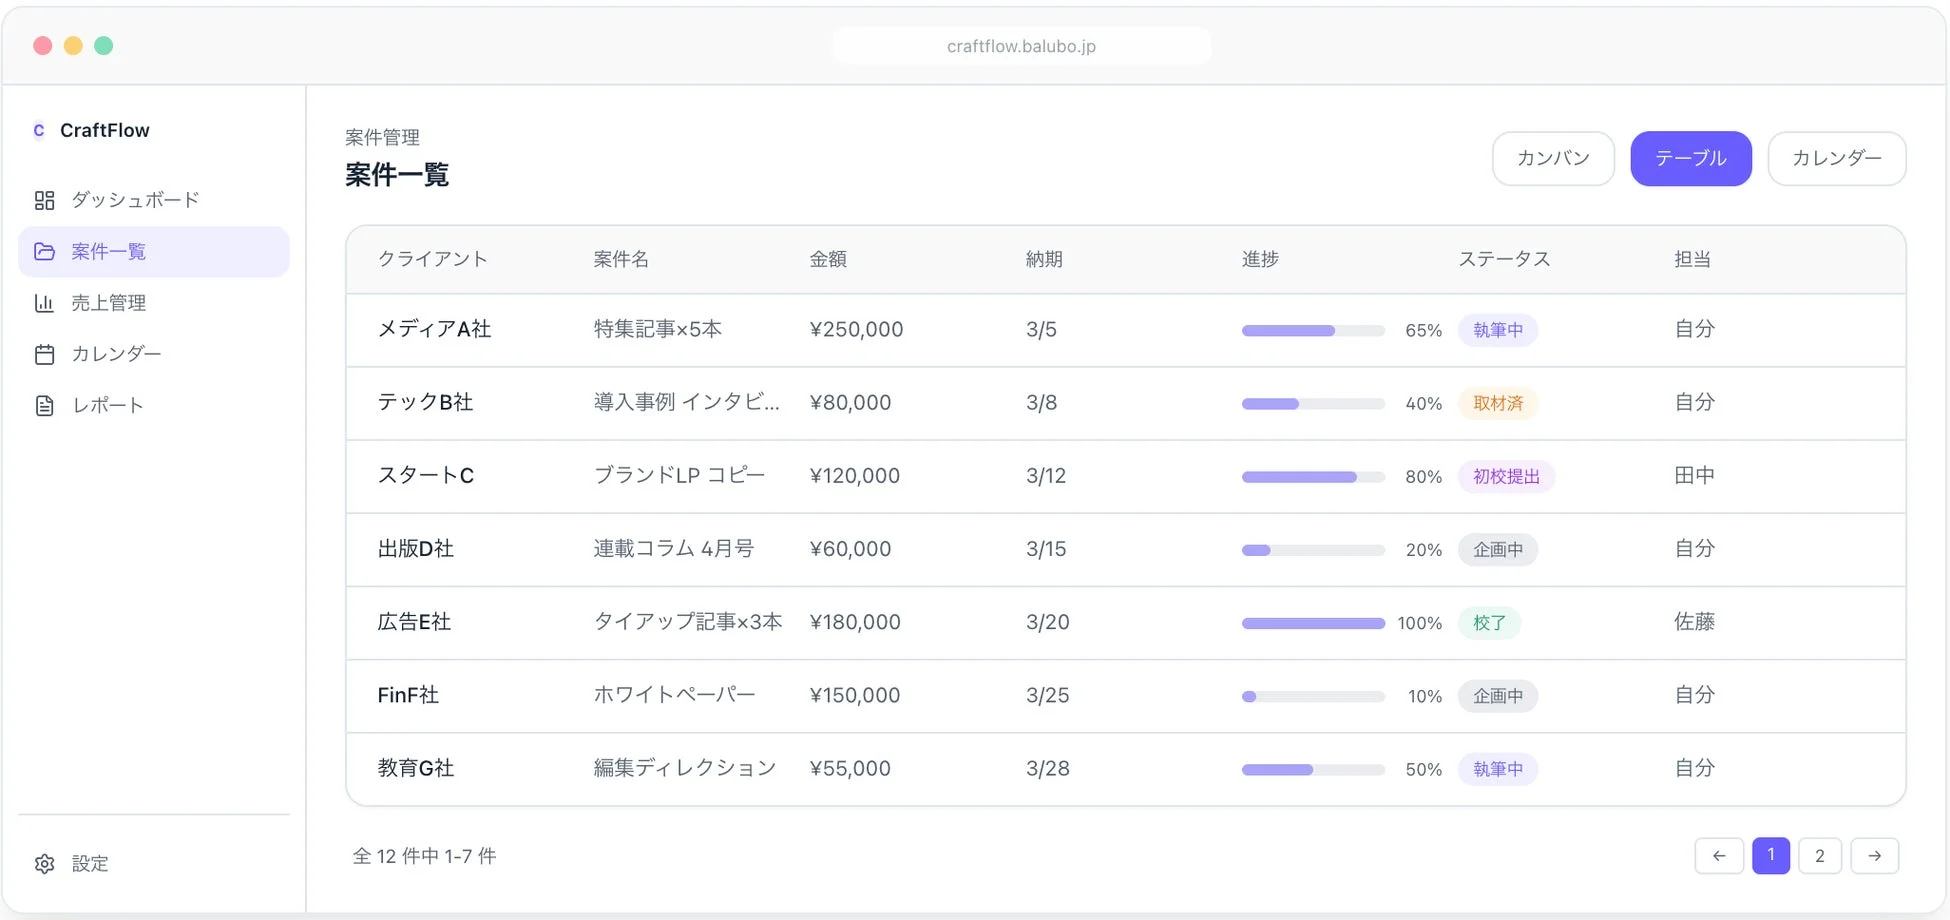This screenshot has width=1950, height=920.
Task: Keep テーブル view selected
Action: click(1690, 158)
